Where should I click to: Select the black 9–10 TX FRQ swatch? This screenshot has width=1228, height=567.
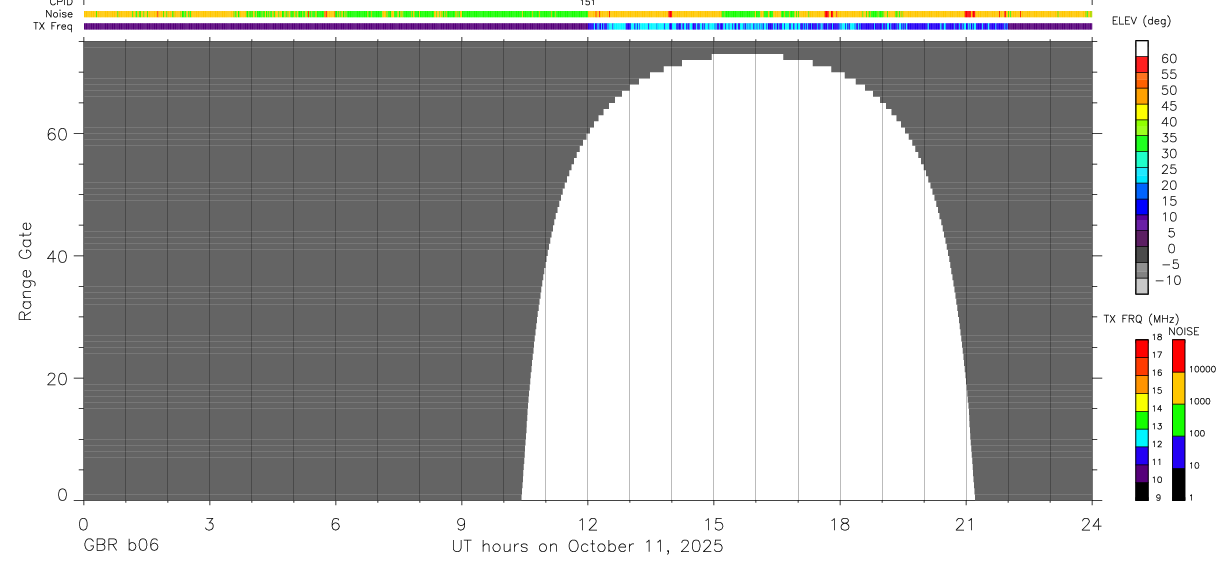coord(1141,490)
